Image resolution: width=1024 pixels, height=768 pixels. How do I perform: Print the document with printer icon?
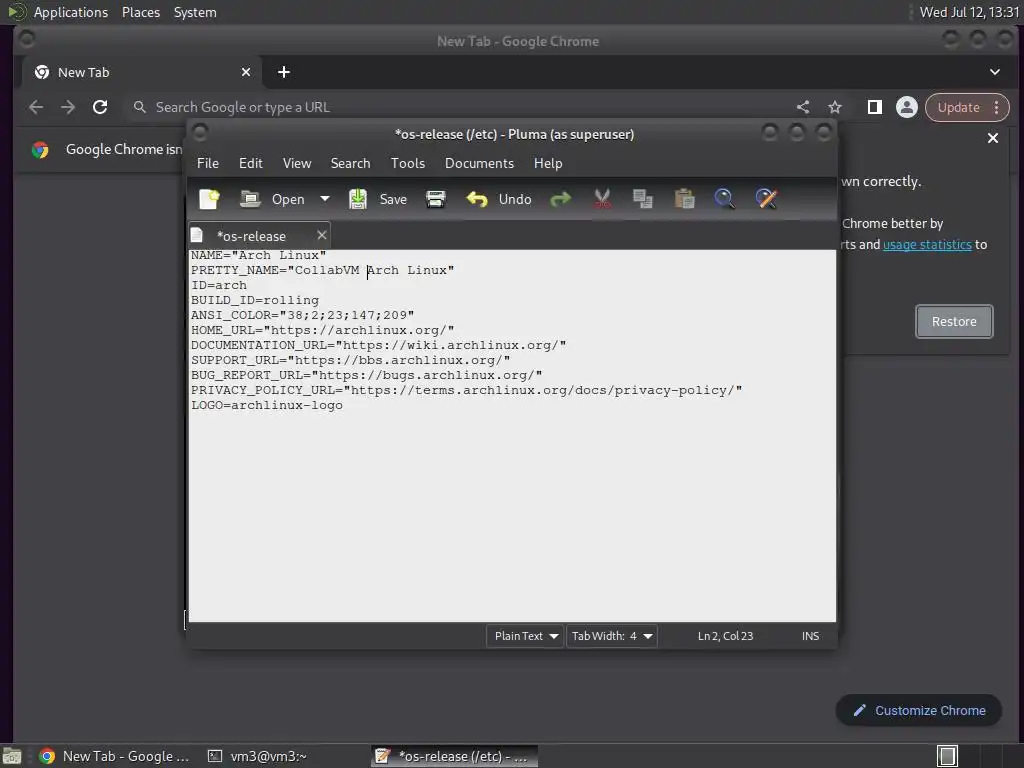pyautogui.click(x=436, y=199)
